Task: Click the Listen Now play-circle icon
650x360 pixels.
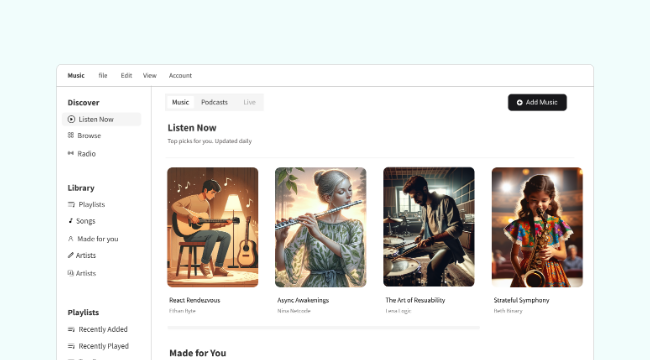Action: point(71,119)
